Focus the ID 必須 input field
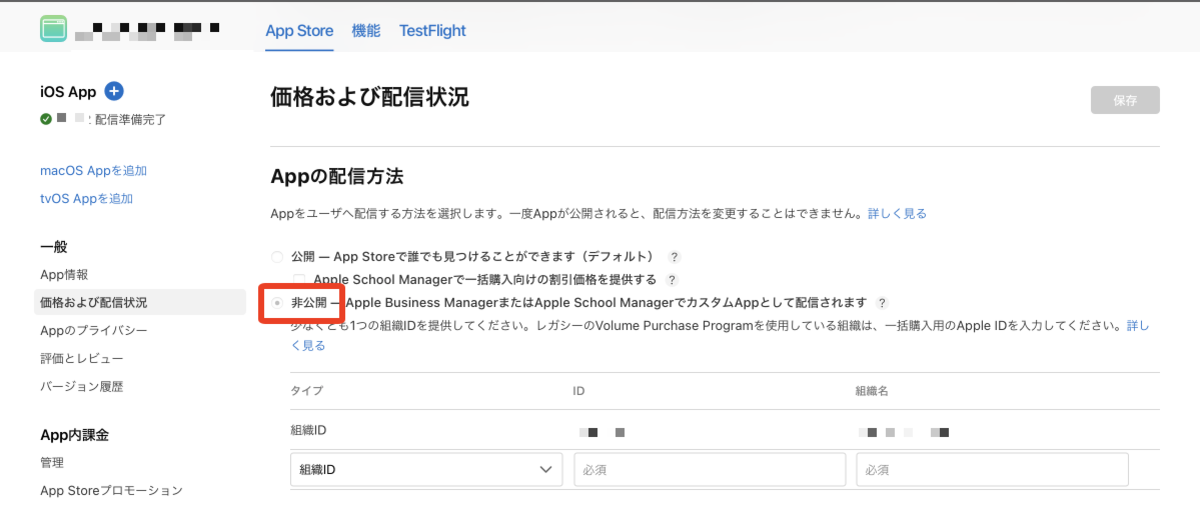The image size is (1200, 521). click(710, 469)
